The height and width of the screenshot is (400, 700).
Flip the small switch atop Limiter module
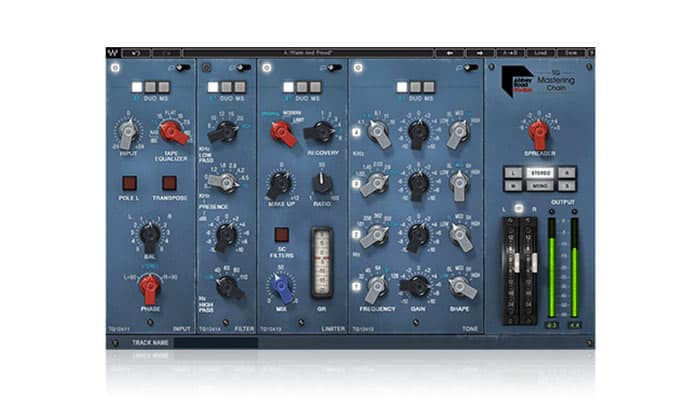[x=334, y=67]
